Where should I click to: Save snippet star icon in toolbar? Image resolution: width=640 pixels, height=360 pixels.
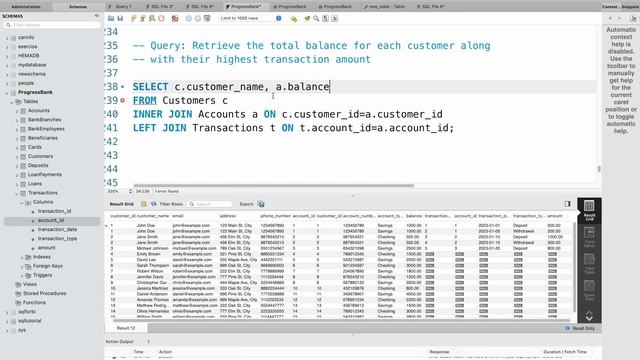(293, 18)
